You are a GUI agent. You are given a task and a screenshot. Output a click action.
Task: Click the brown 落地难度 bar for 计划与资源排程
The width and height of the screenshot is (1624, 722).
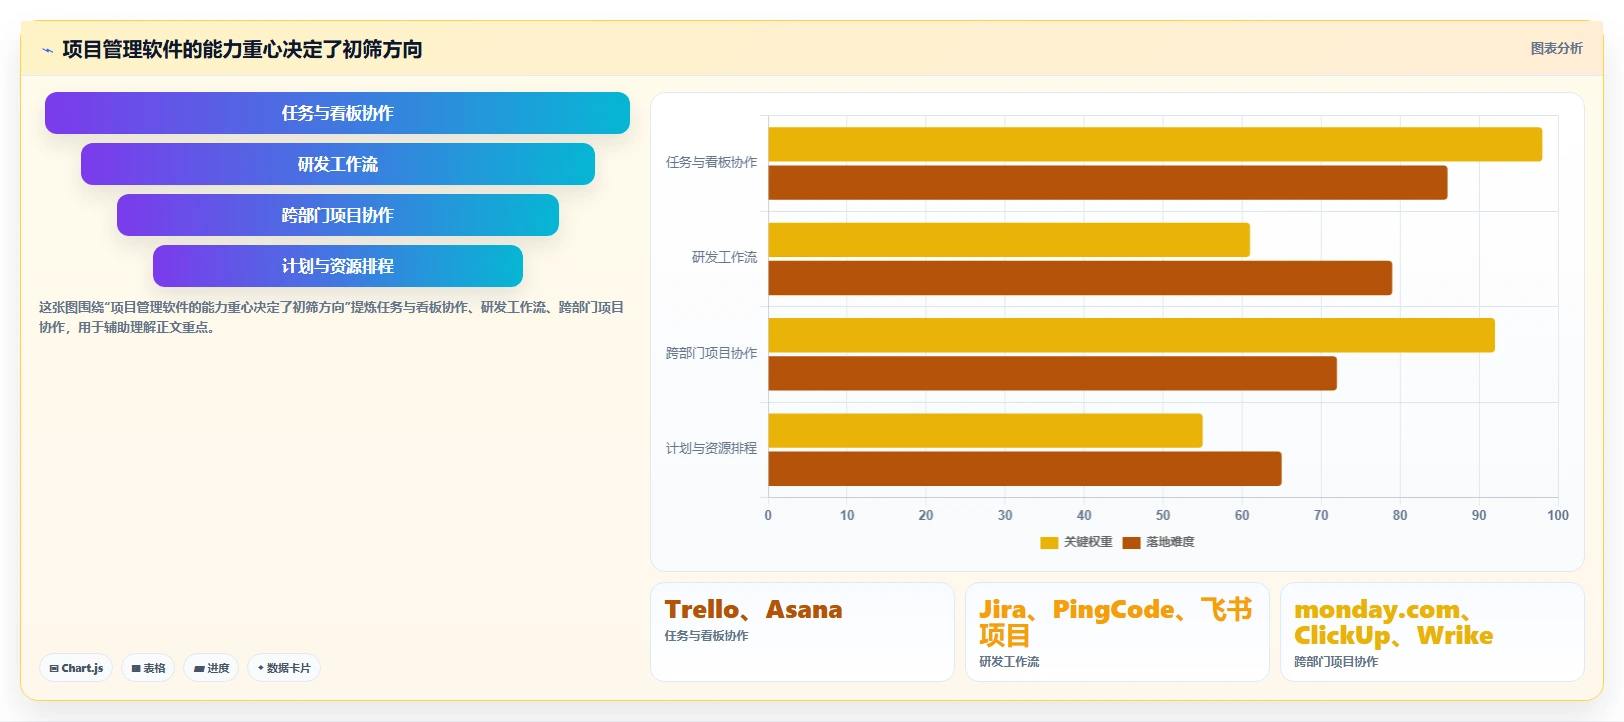pyautogui.click(x=1025, y=469)
